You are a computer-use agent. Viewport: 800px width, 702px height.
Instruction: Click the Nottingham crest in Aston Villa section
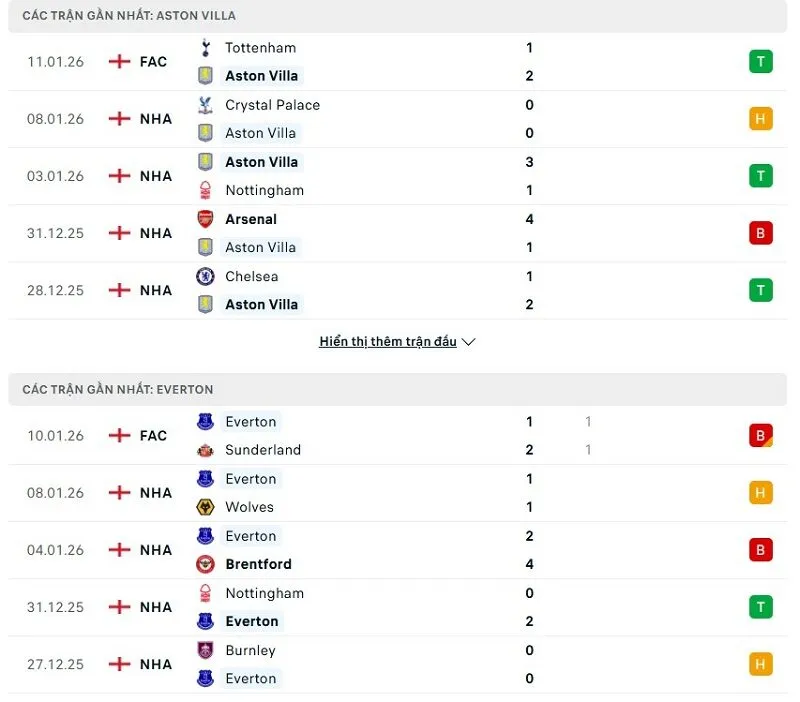coord(205,190)
